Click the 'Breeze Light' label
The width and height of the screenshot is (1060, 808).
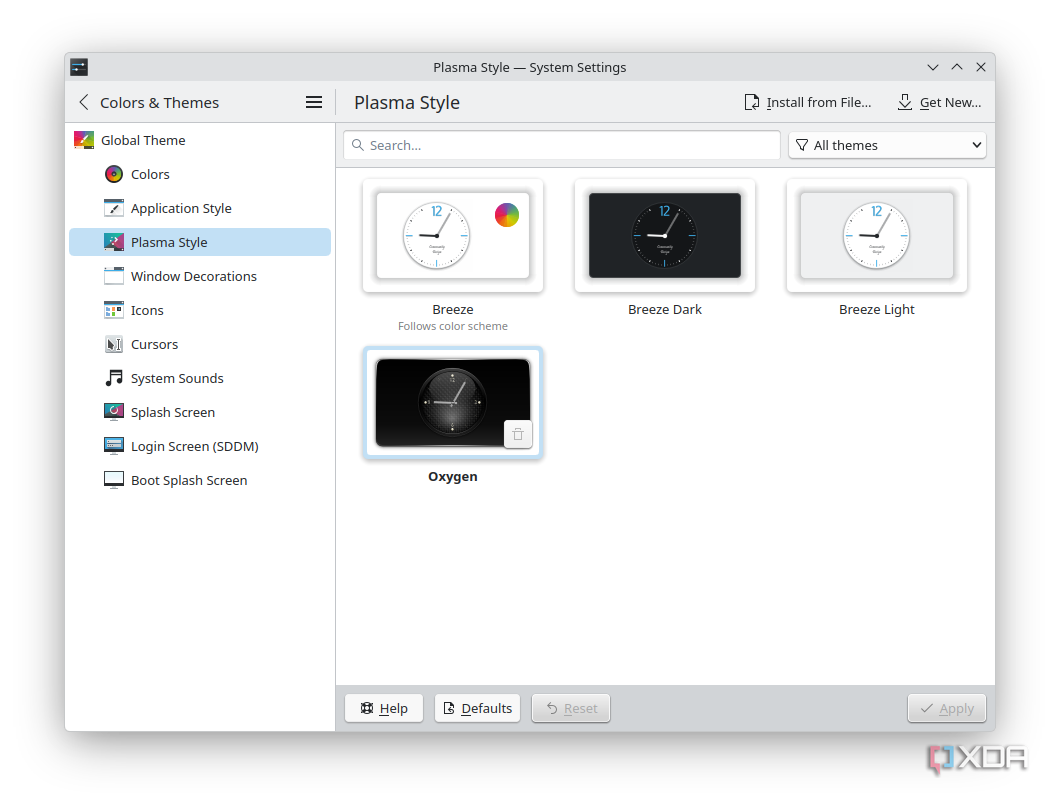click(x=877, y=309)
